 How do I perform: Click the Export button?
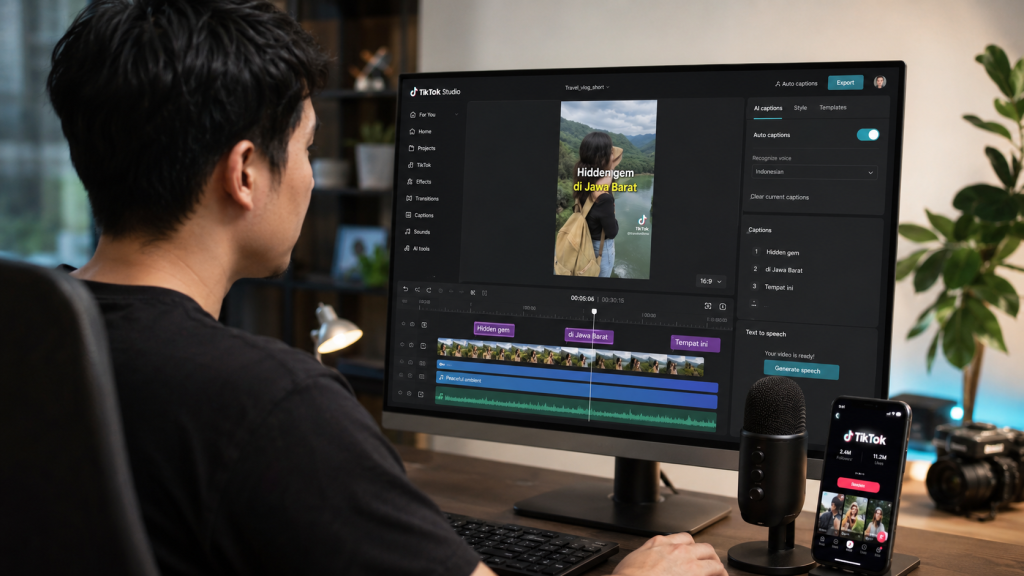coord(845,82)
